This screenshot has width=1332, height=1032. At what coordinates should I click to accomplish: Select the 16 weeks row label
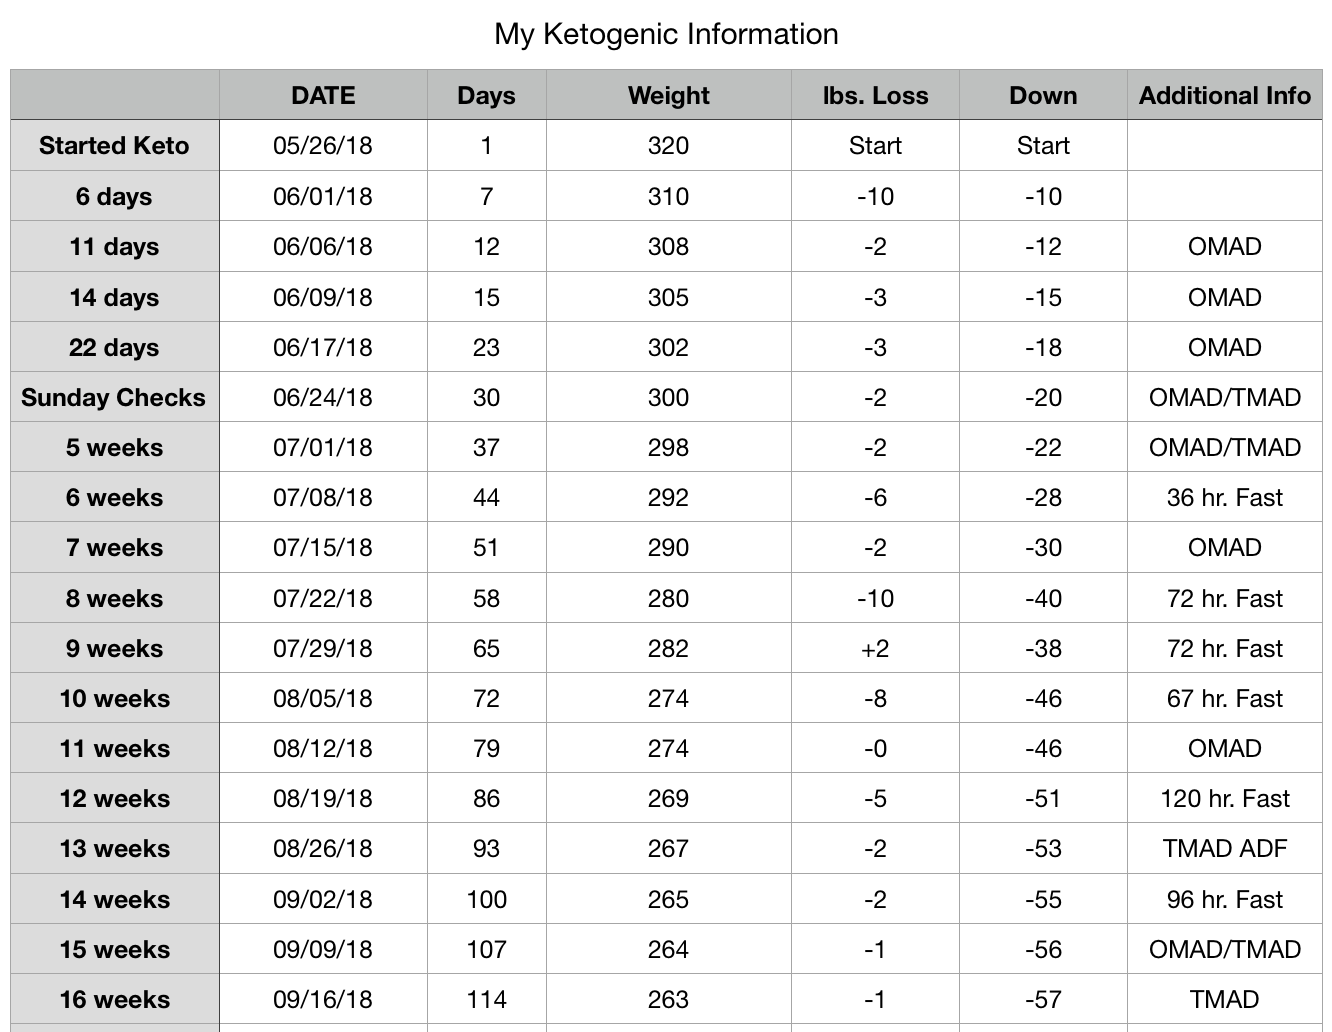[115, 999]
